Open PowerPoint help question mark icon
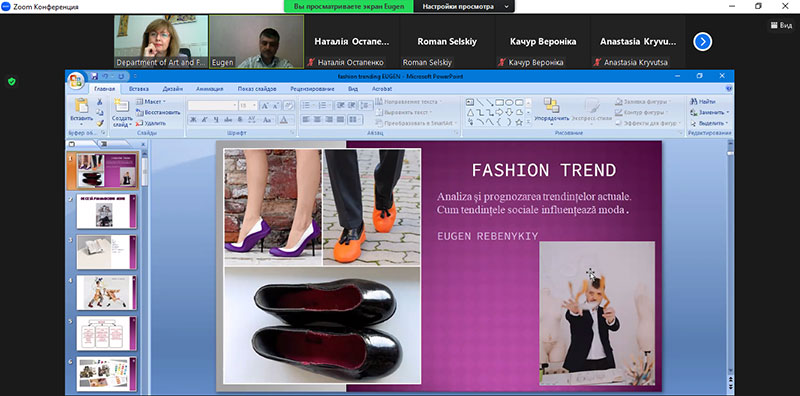The image size is (800, 396). point(729,88)
